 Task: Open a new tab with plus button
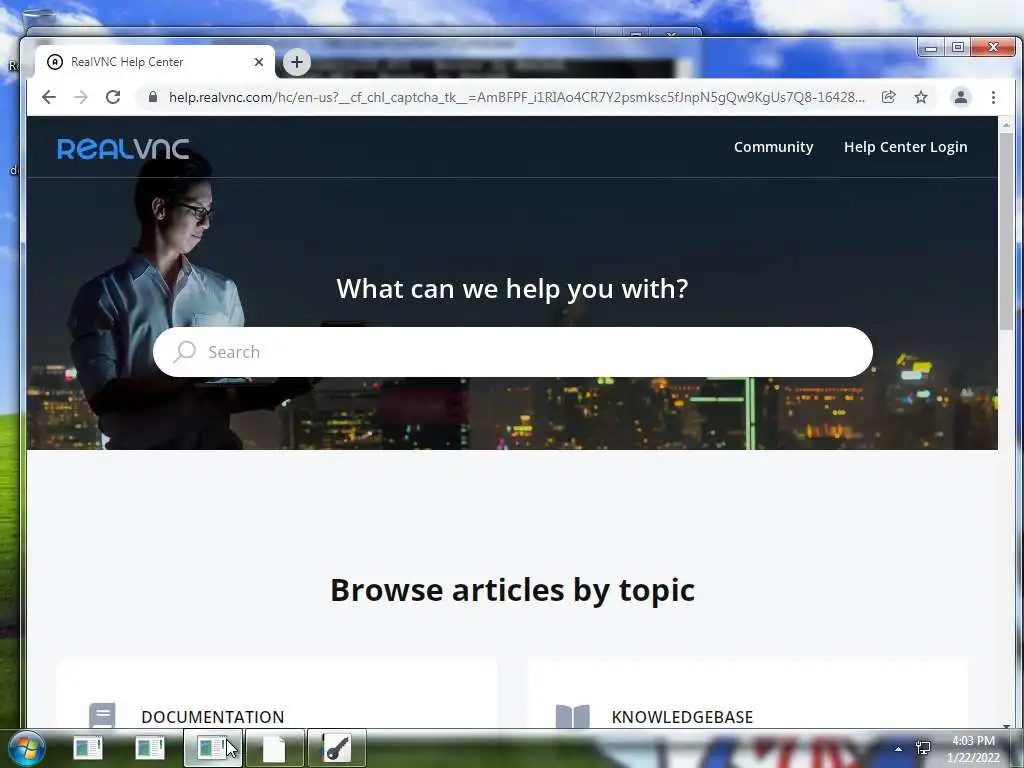(296, 62)
